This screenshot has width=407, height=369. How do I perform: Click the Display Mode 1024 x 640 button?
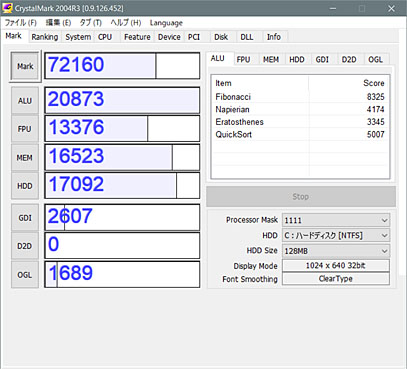336,266
